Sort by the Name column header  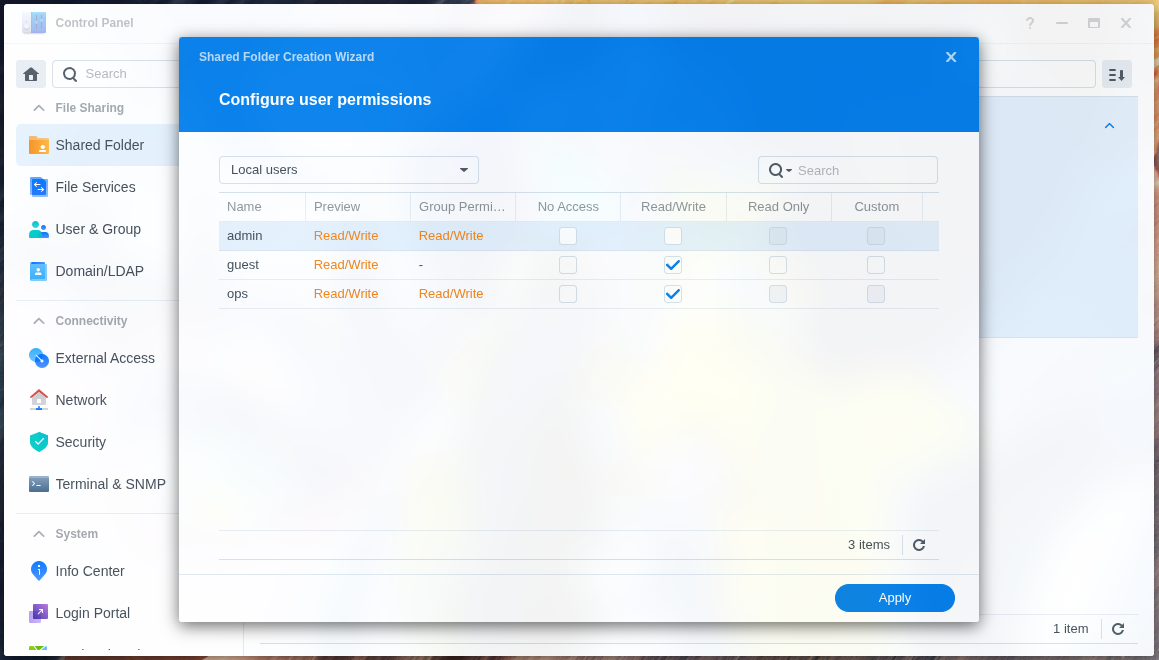click(262, 207)
